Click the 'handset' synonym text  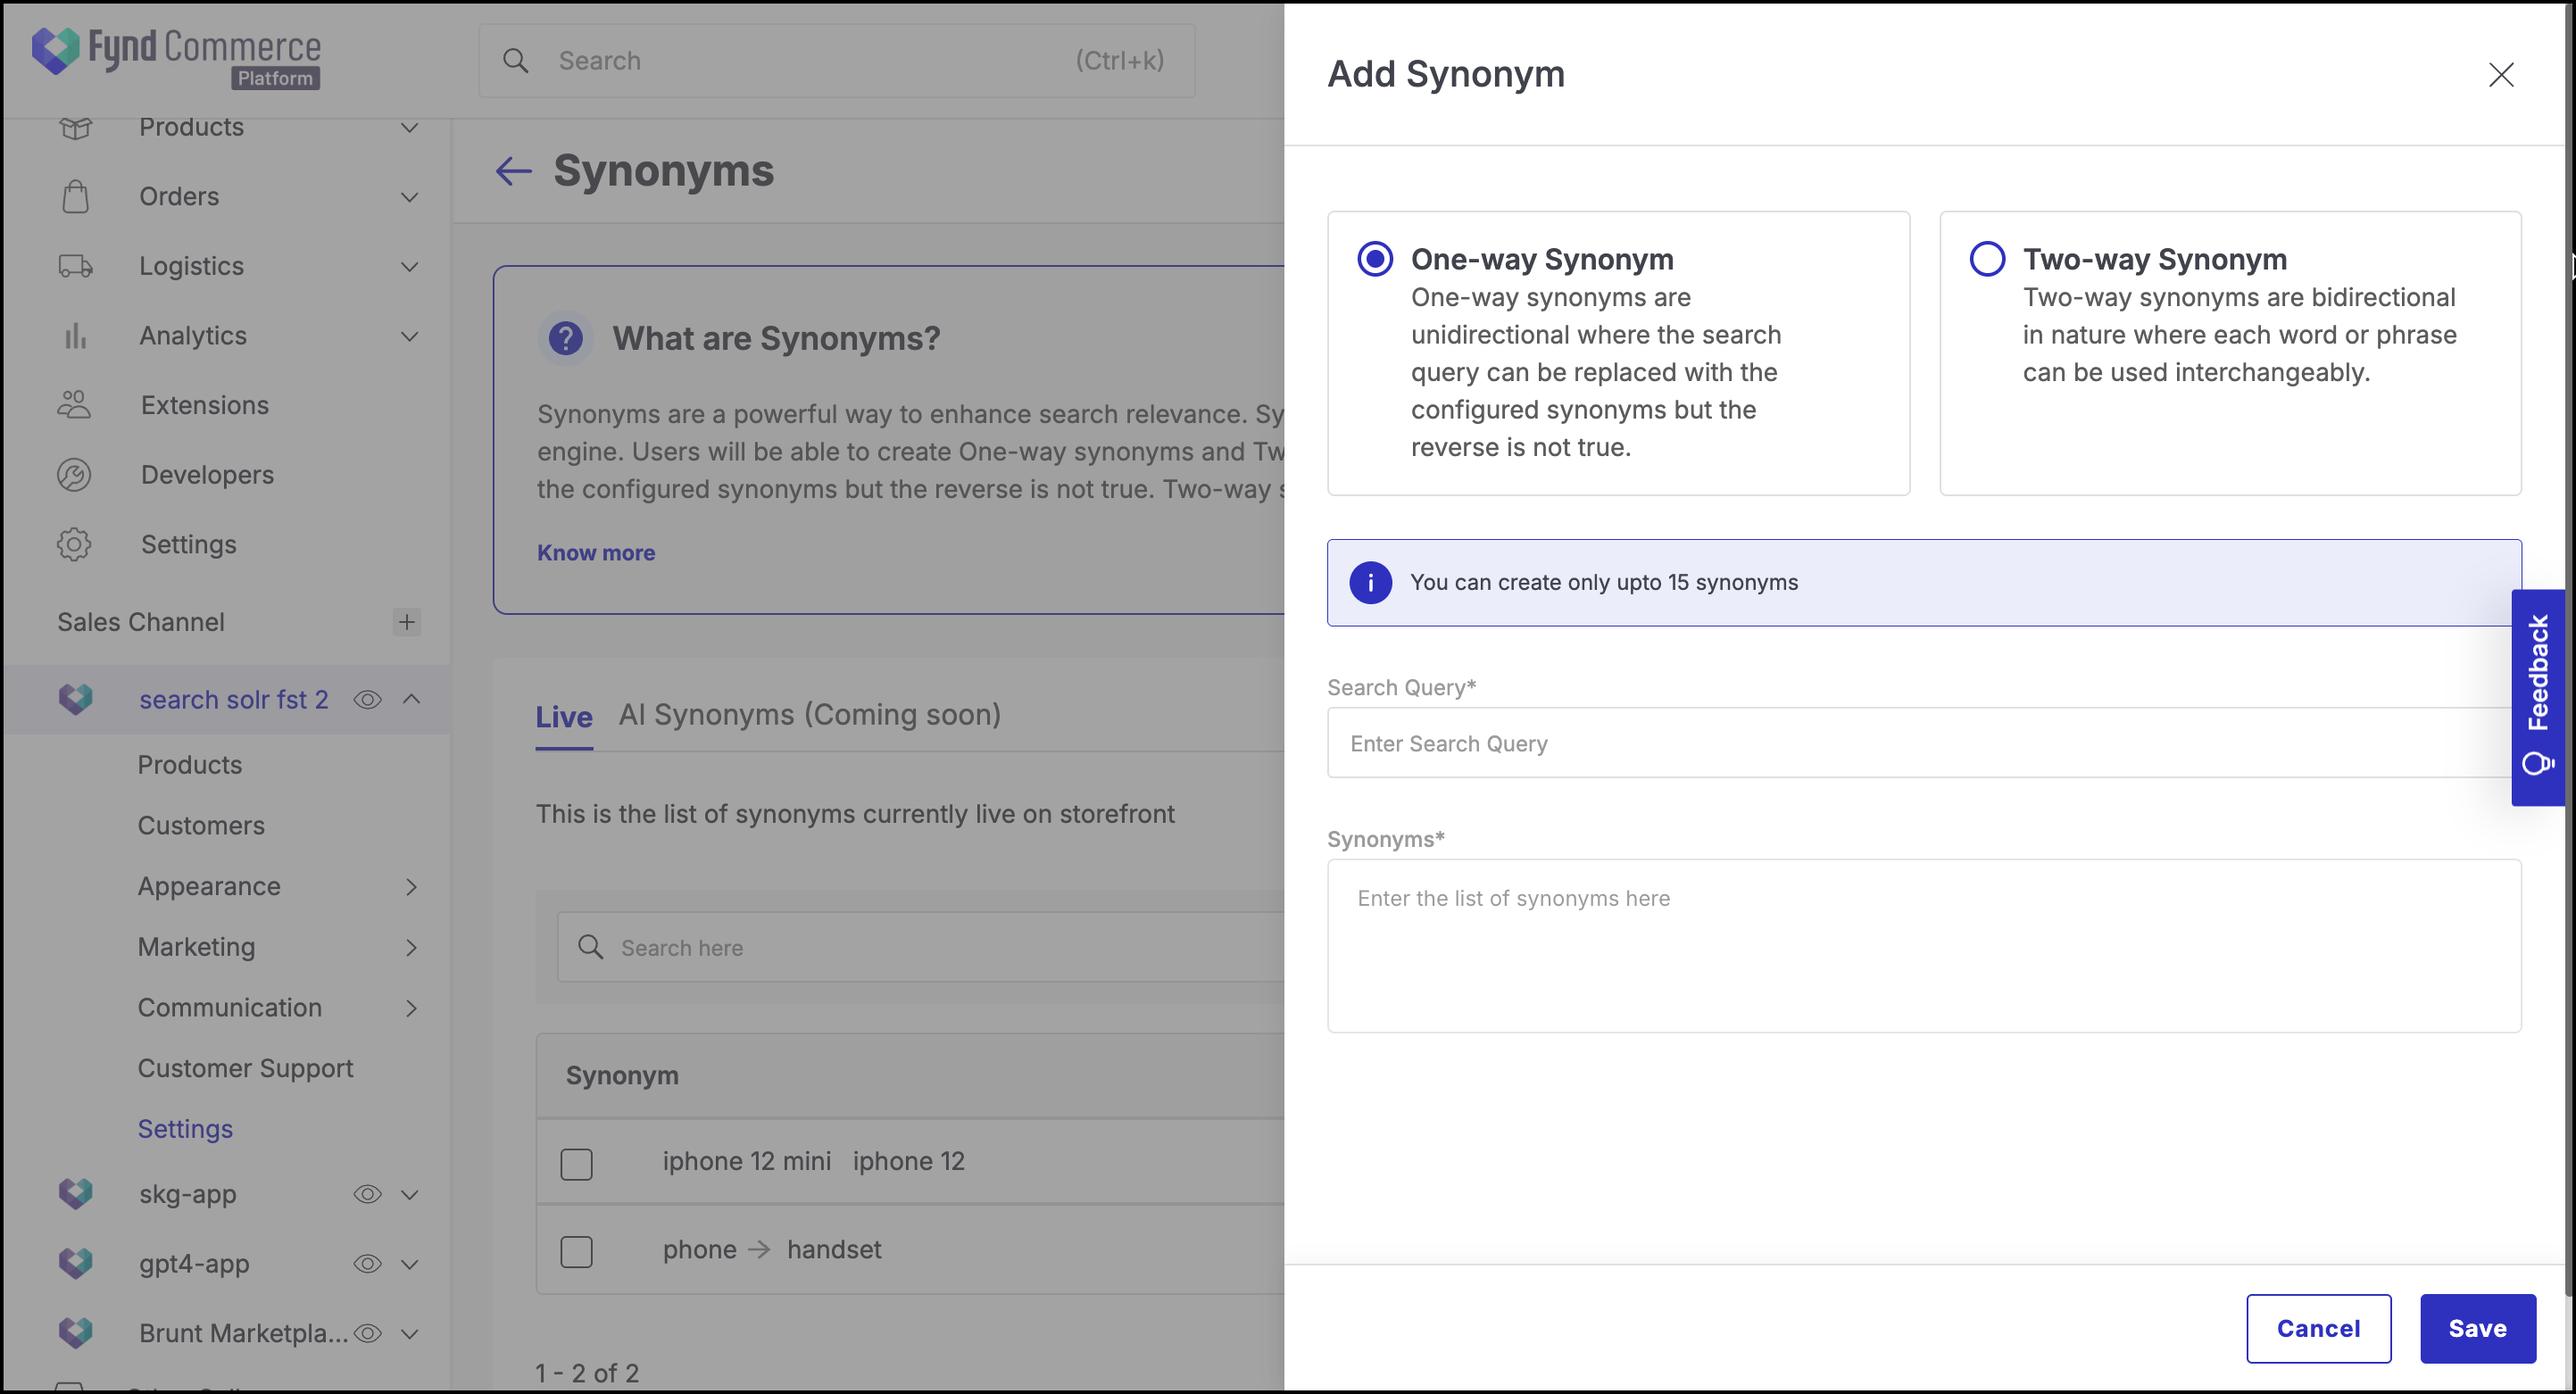point(834,1250)
